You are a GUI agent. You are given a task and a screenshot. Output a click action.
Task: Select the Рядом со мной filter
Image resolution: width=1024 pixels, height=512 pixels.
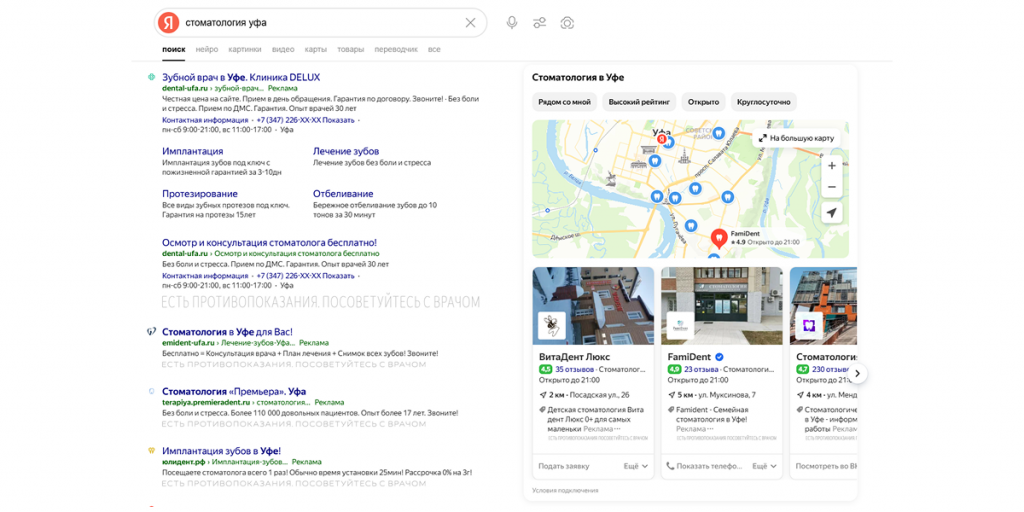click(564, 102)
